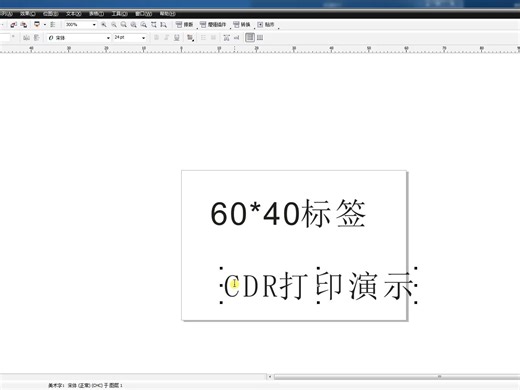The height and width of the screenshot is (390, 520).
Task: Click the Import icon in standard toolbar
Action: click(x=14, y=25)
